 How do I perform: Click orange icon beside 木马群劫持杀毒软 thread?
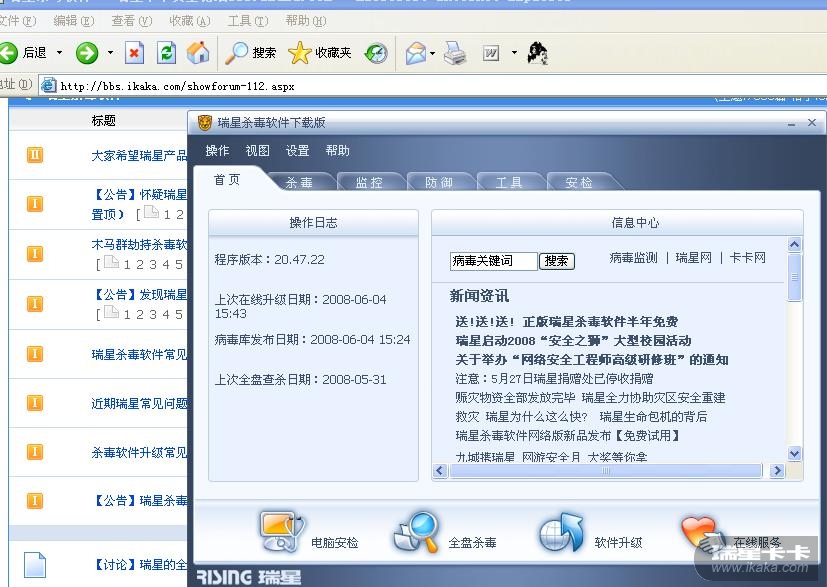pos(35,254)
